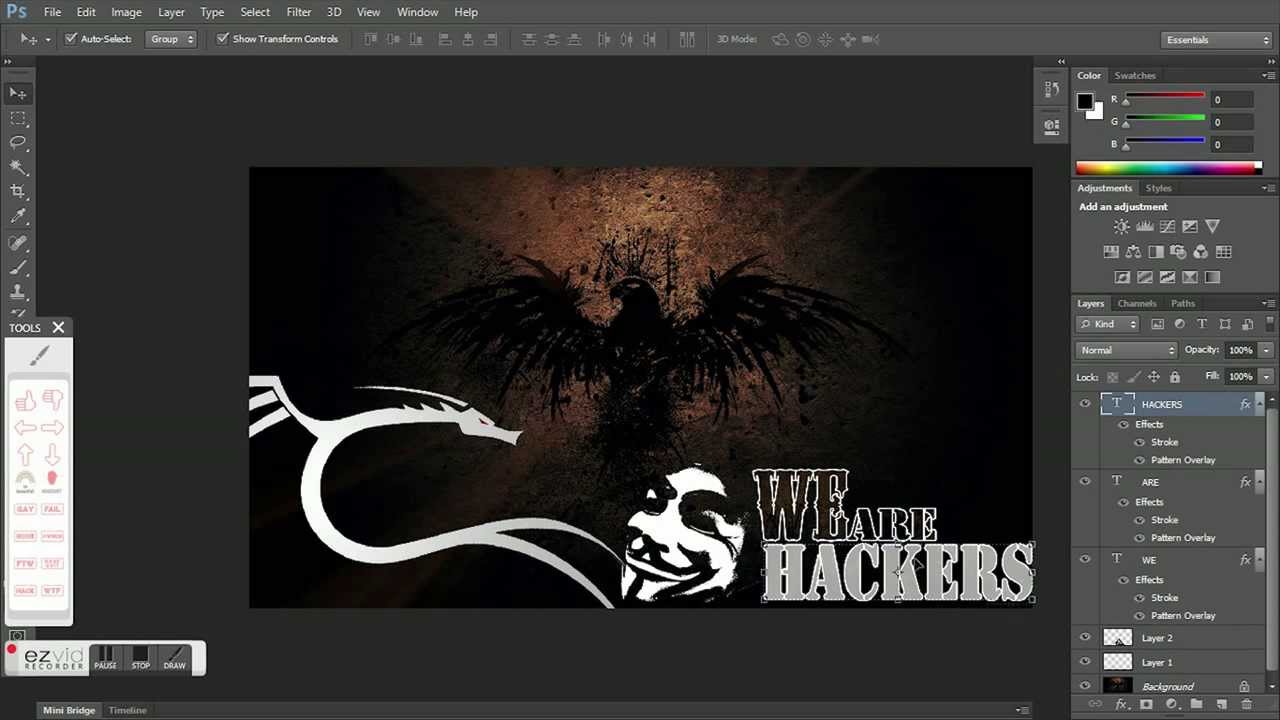
Task: Open the Layer menu
Action: (x=171, y=12)
